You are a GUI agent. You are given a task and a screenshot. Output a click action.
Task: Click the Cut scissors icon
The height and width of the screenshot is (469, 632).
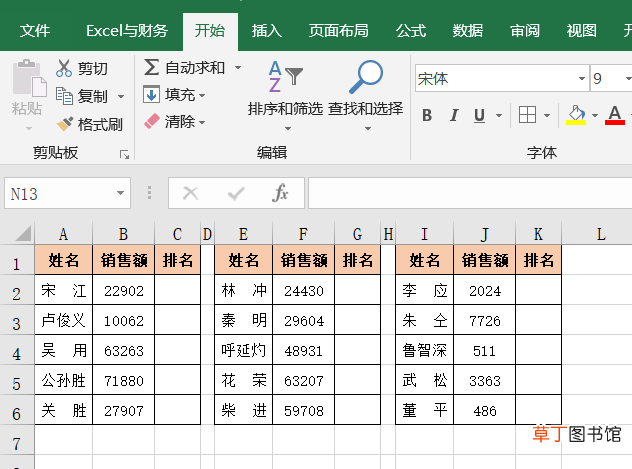click(64, 68)
